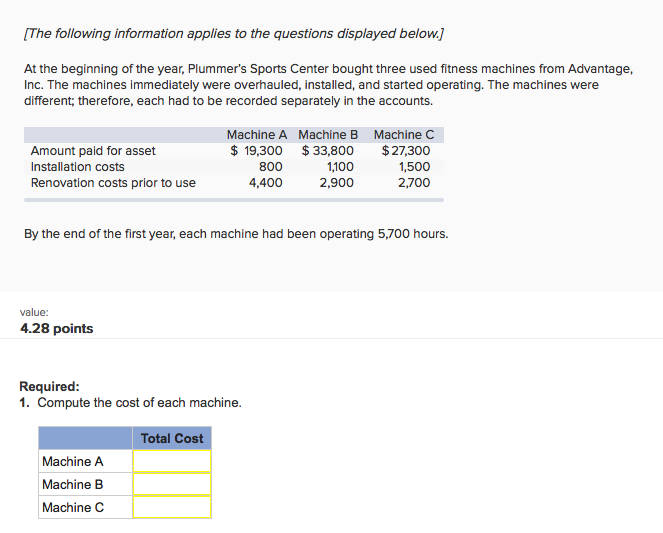Click the 'Installation costs' row label
Viewport: 663px width, 533px height.
pos(77,167)
